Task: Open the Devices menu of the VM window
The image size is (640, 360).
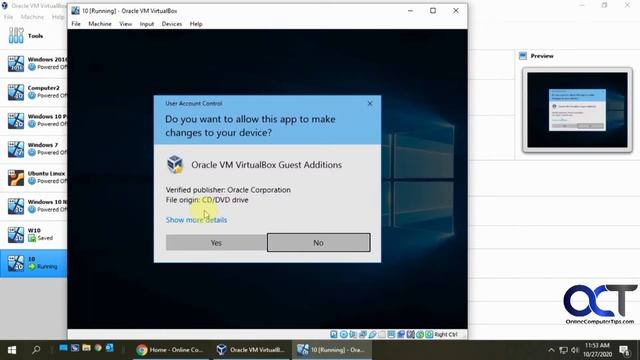Action: coord(172,24)
